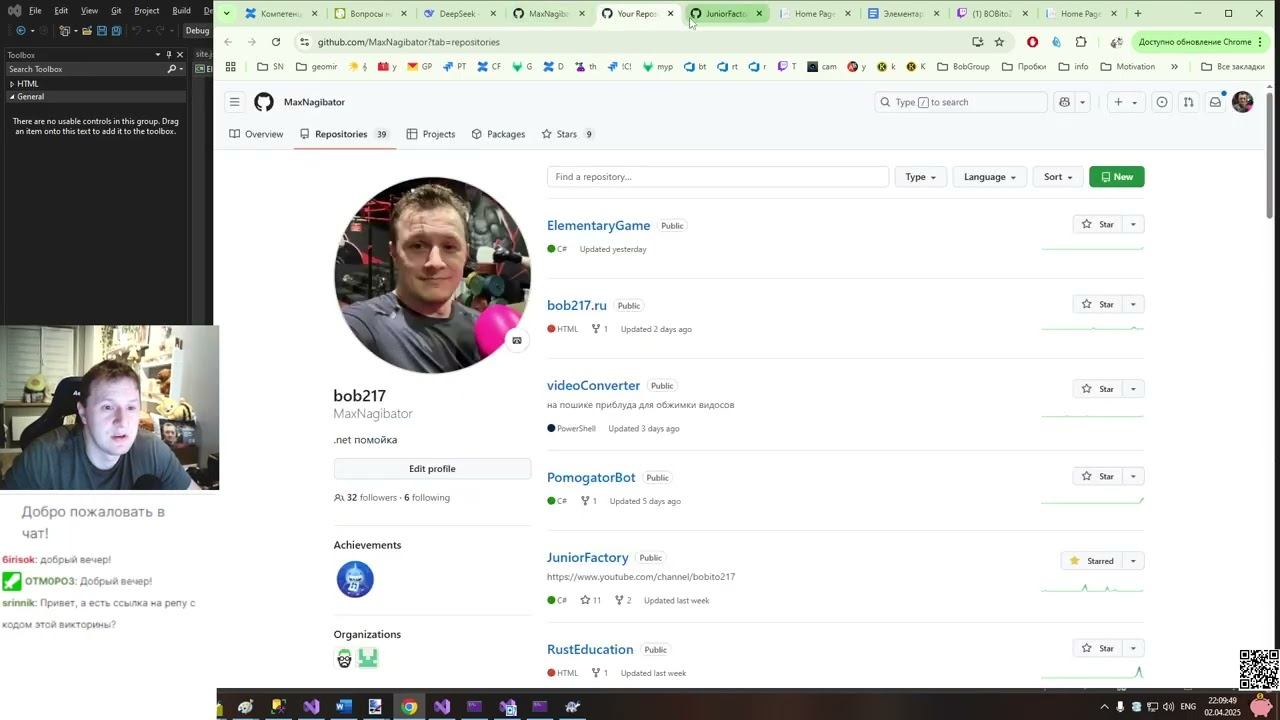The height and width of the screenshot is (720, 1280).
Task: Open the first organization avatar
Action: click(344, 658)
